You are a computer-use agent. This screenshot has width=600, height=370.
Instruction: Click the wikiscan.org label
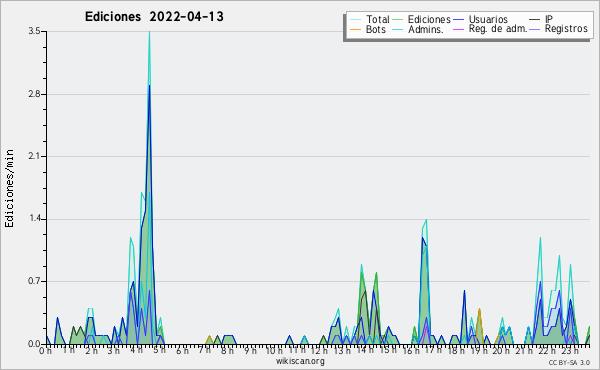300,361
